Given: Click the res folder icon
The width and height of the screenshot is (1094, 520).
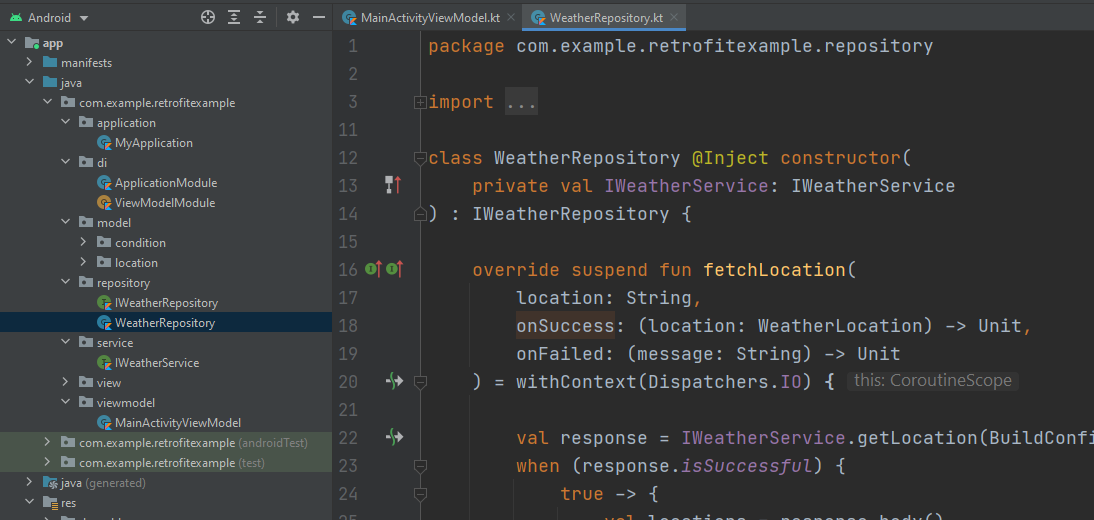Looking at the screenshot, I should [50, 503].
